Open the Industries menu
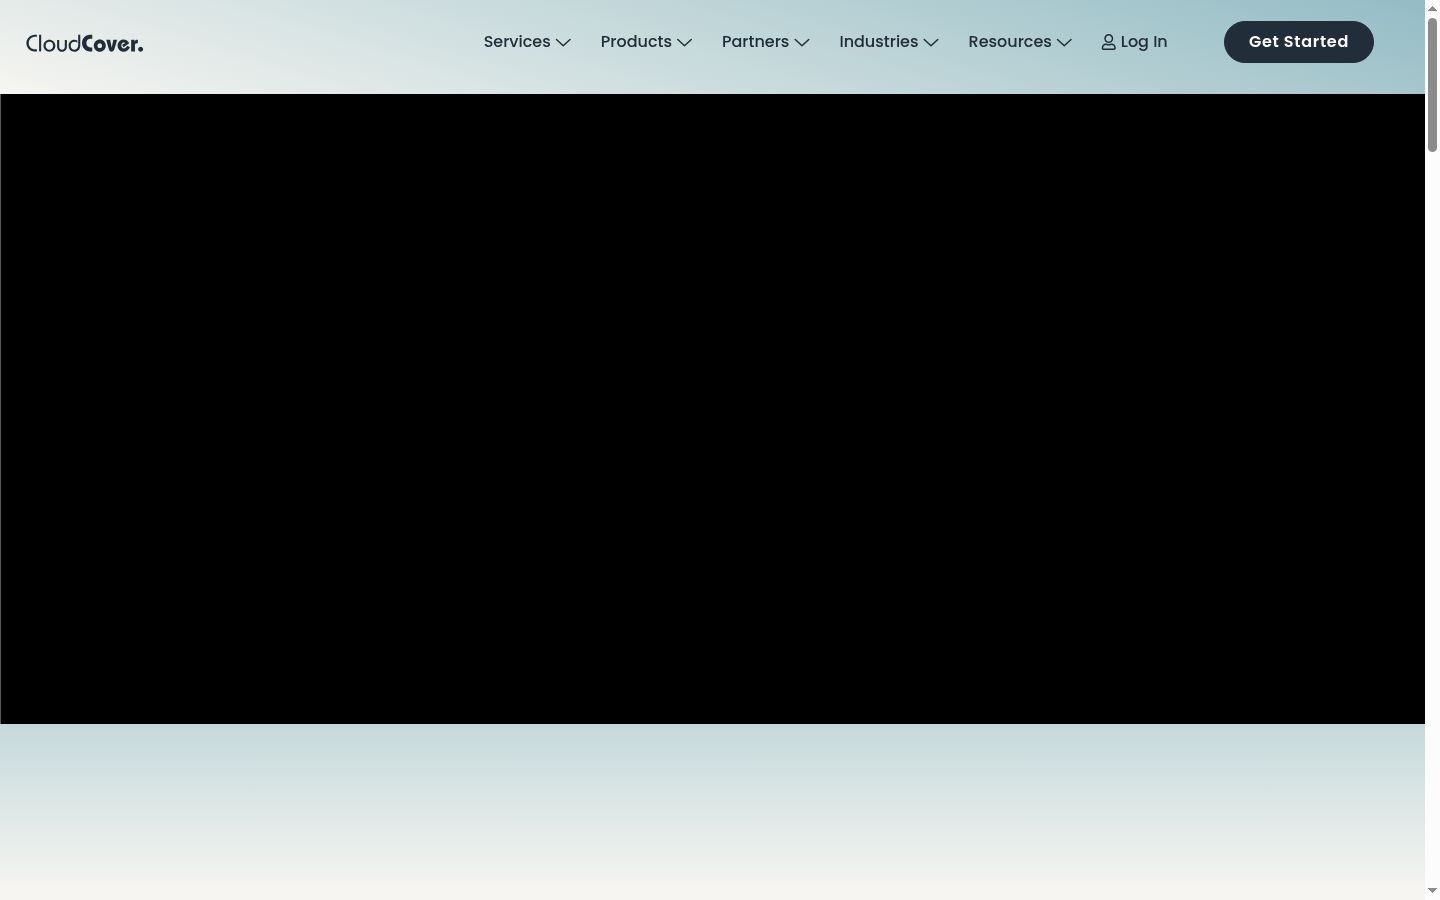 click(889, 42)
